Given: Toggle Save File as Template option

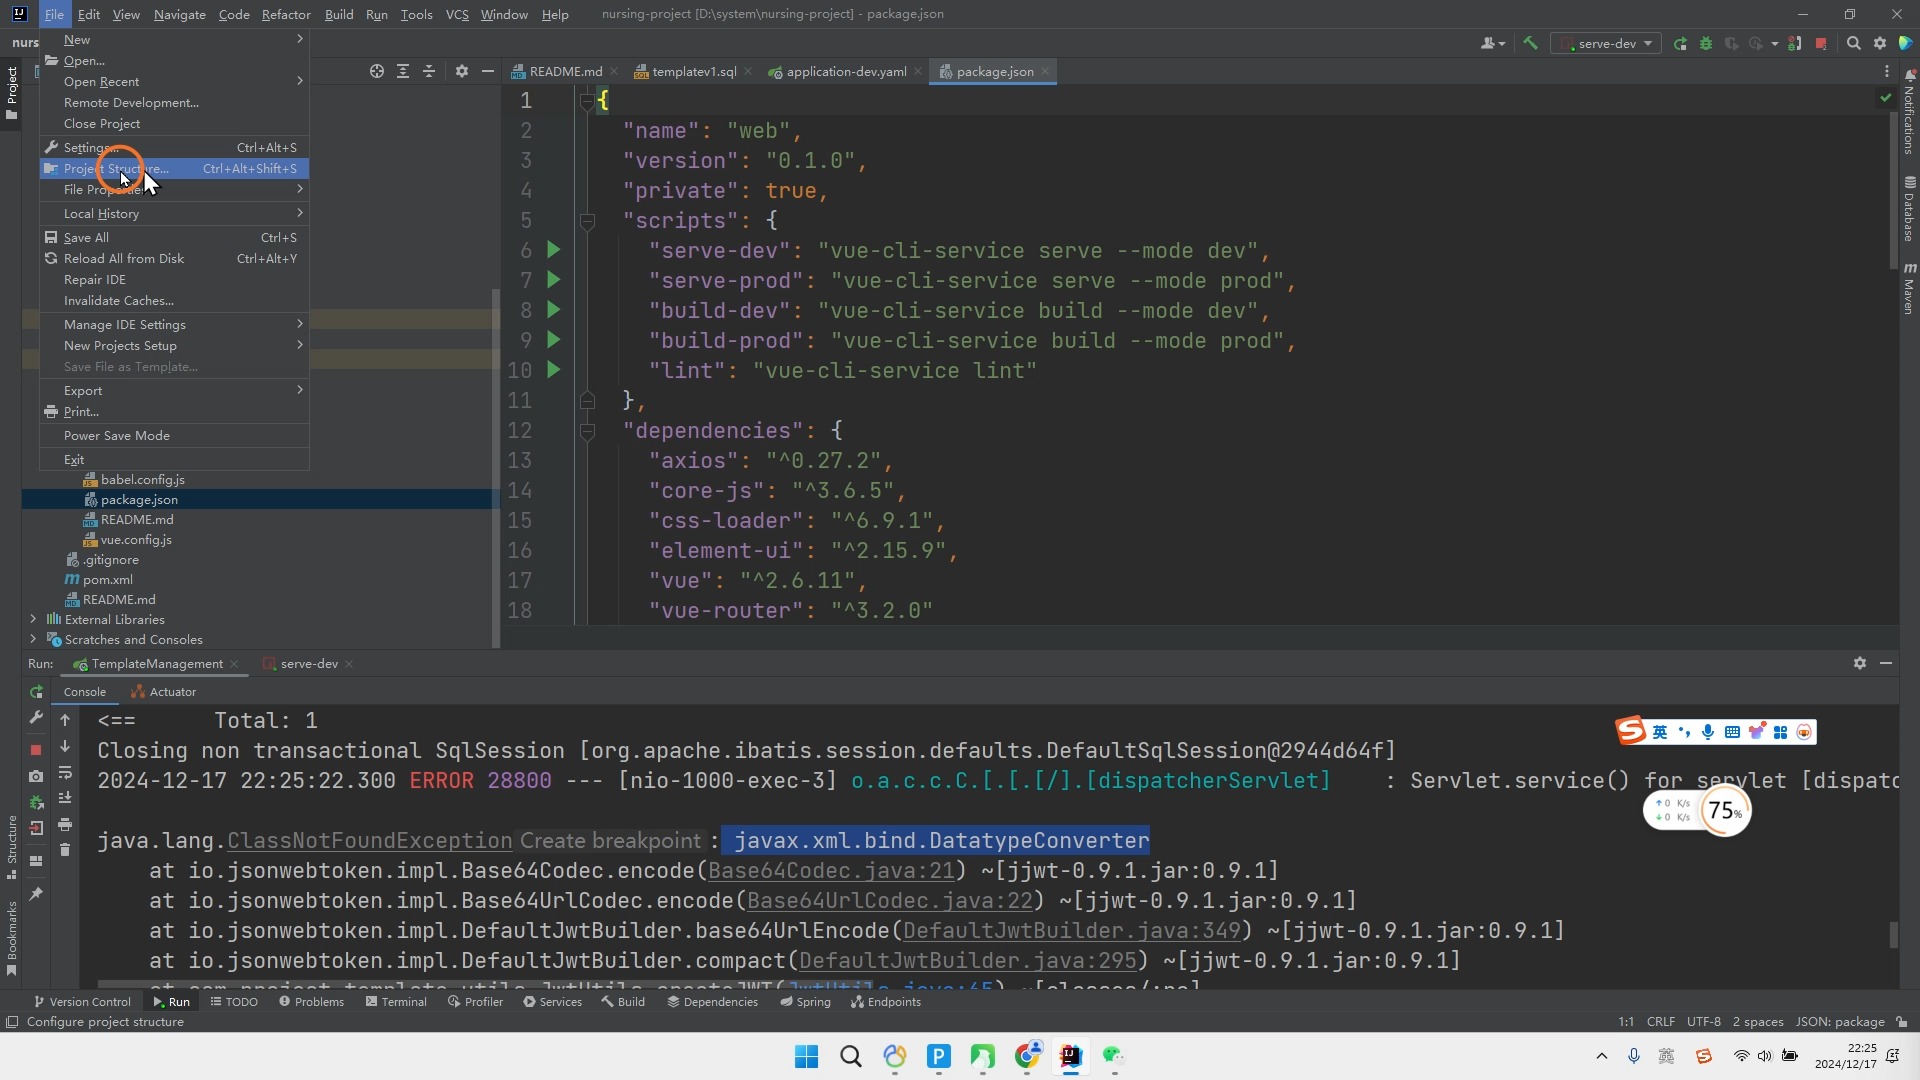Looking at the screenshot, I should [128, 367].
